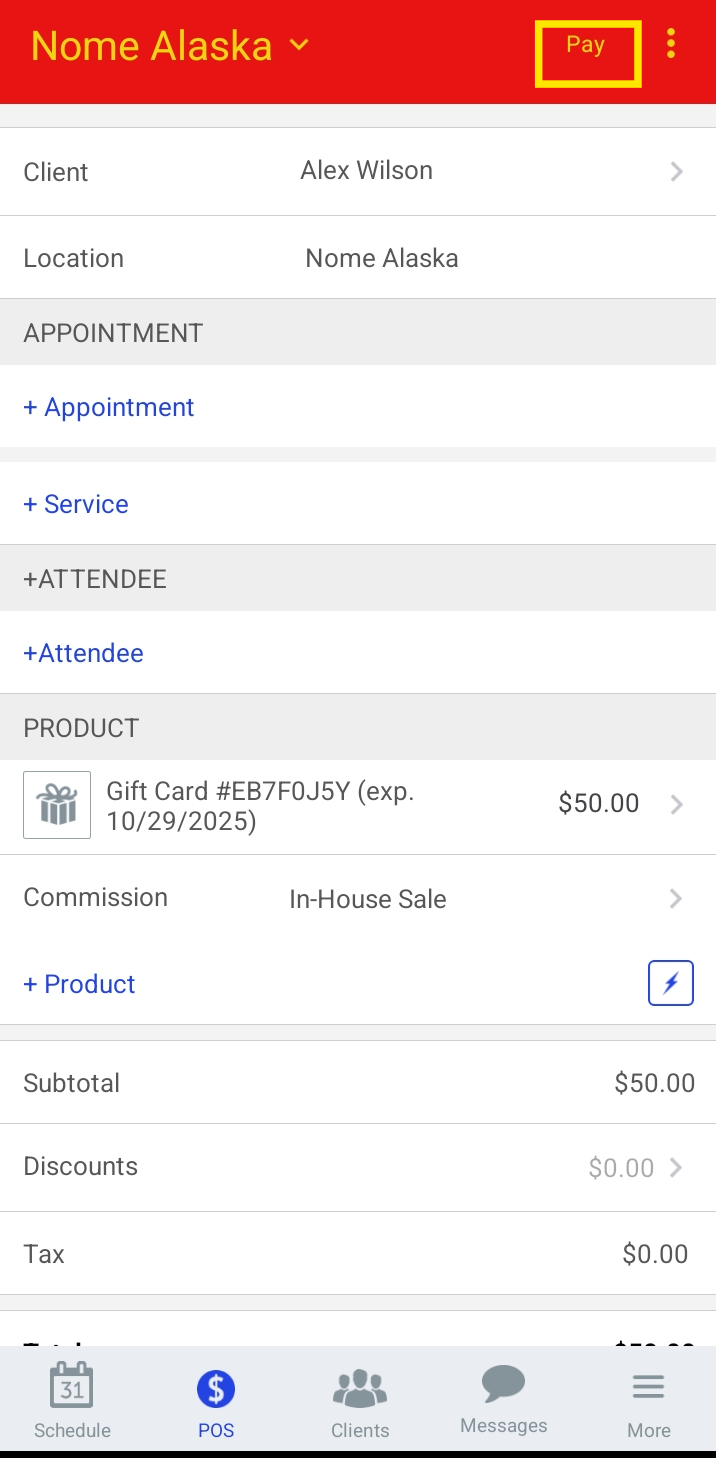Select the Gift Card #EB7F0J5Y item text
The width and height of the screenshot is (716, 1458).
pyautogui.click(x=260, y=806)
